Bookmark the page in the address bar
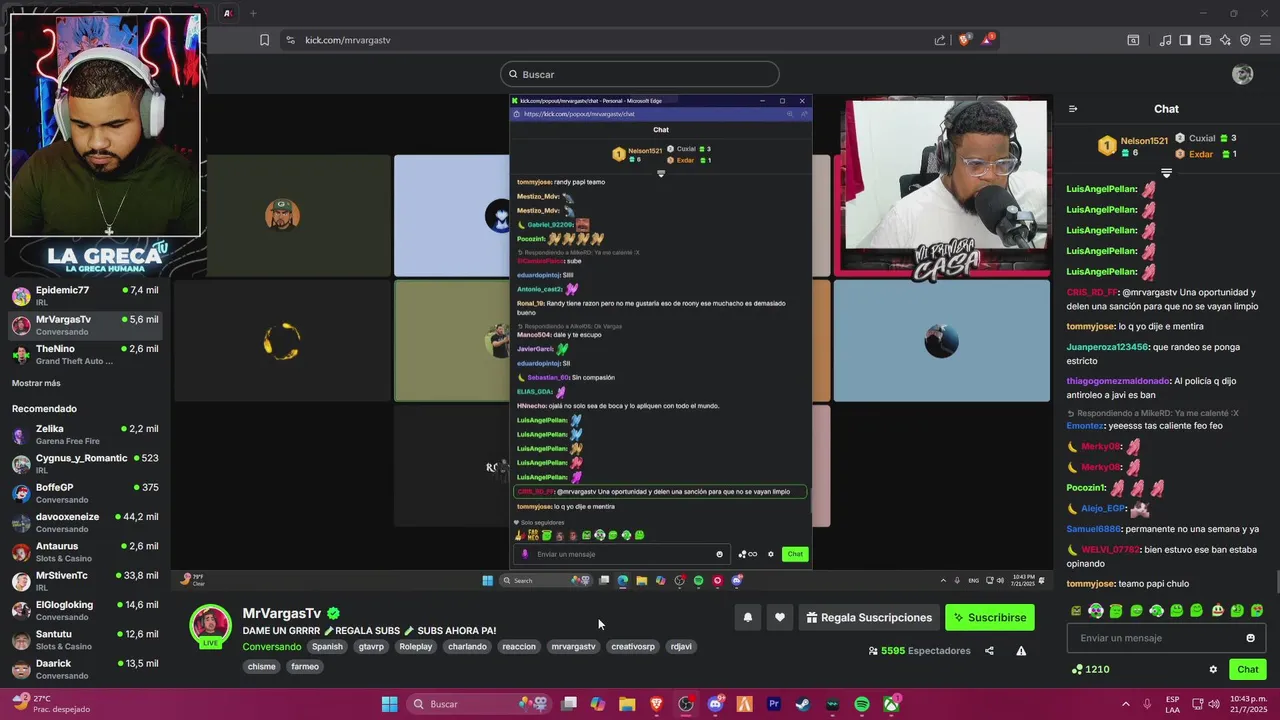 (264, 40)
